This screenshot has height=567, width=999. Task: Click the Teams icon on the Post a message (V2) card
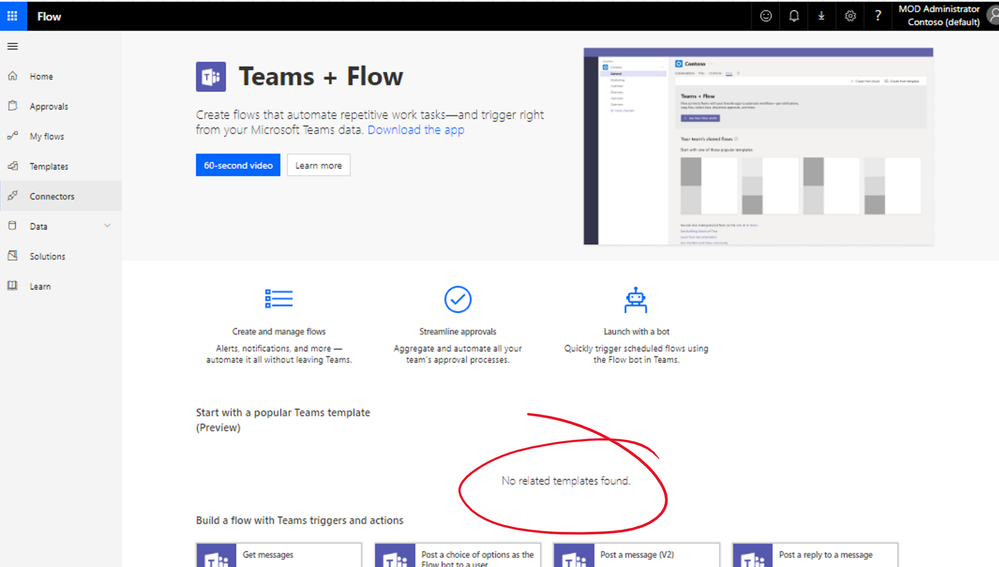pyautogui.click(x=574, y=556)
